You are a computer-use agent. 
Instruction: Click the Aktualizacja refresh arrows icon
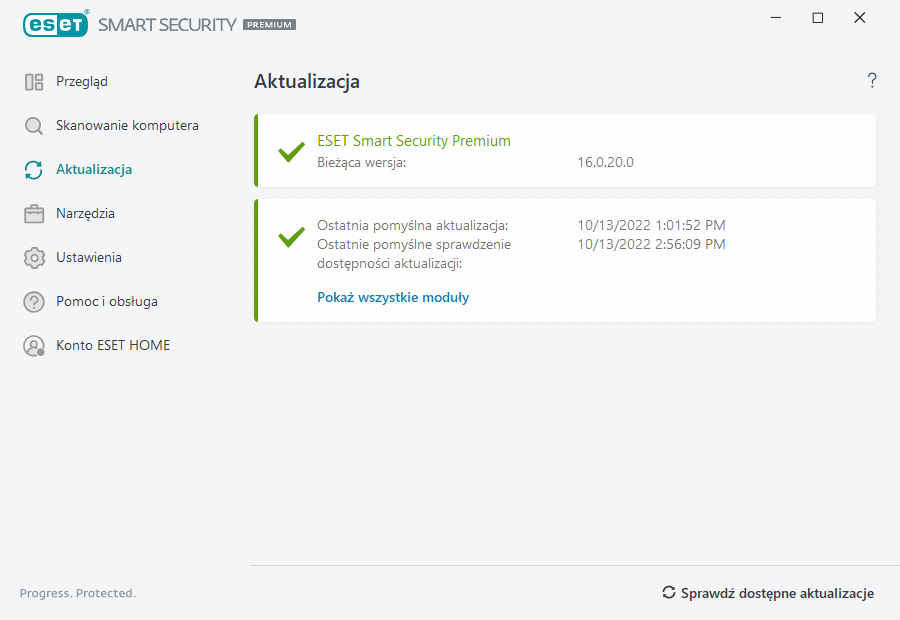click(34, 170)
